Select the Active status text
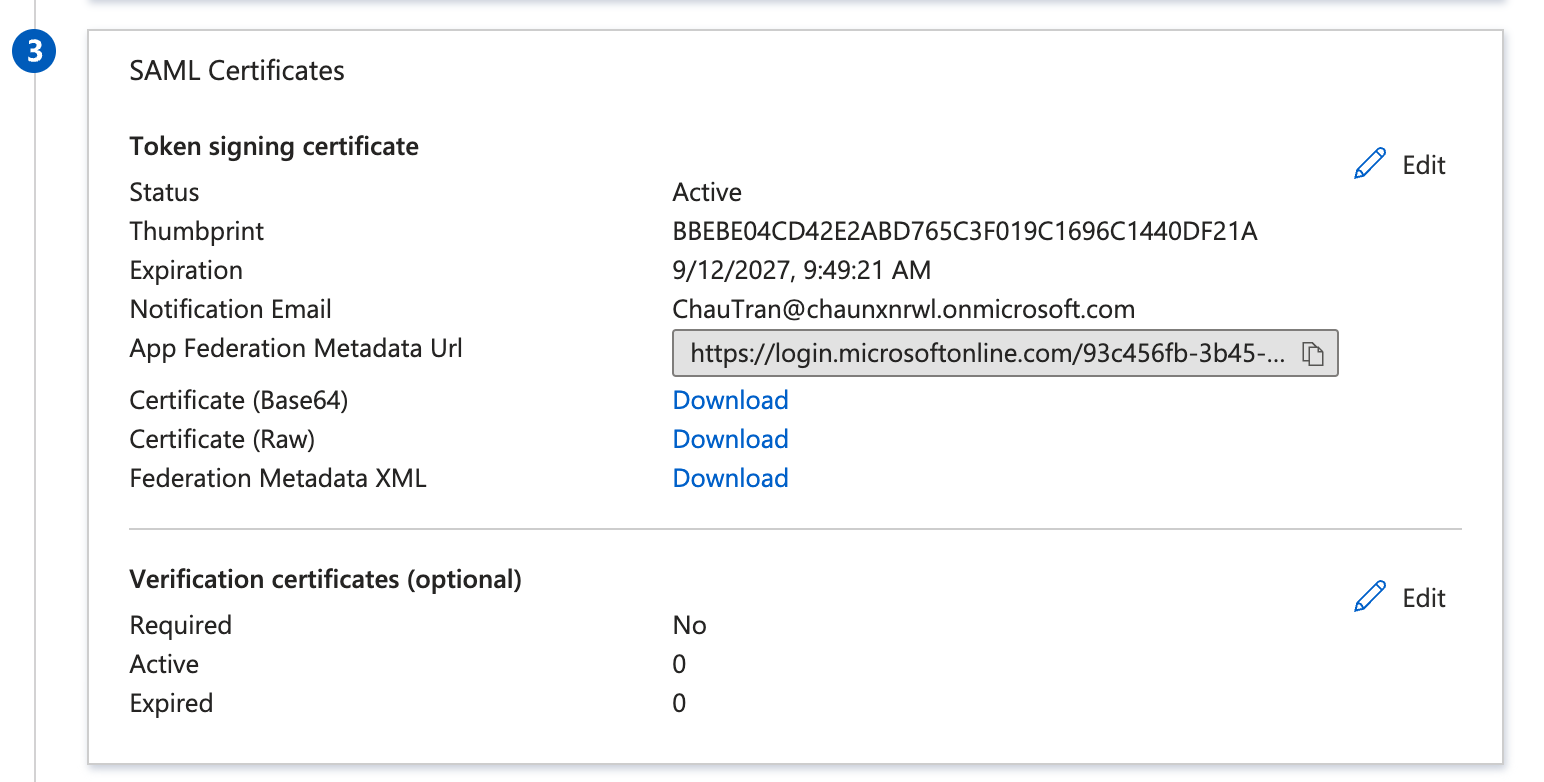The image size is (1544, 782). pyautogui.click(x=706, y=191)
